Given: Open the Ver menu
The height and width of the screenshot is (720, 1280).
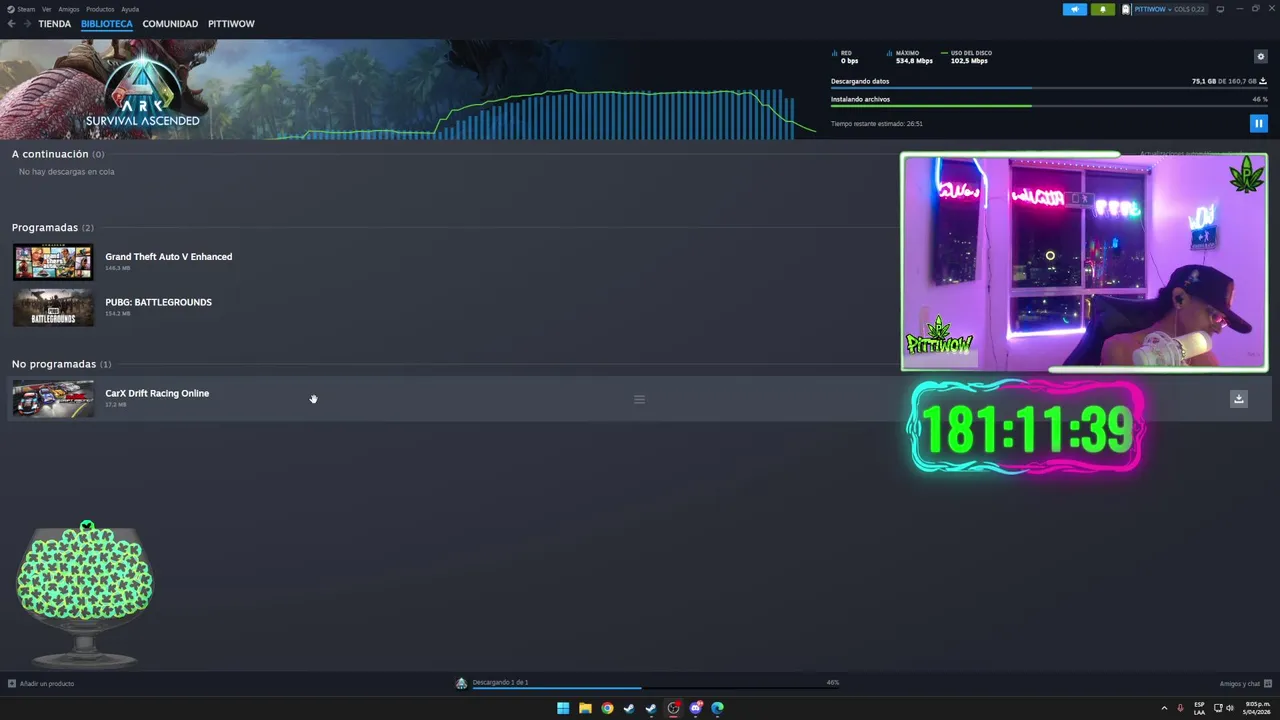Looking at the screenshot, I should pos(47,9).
